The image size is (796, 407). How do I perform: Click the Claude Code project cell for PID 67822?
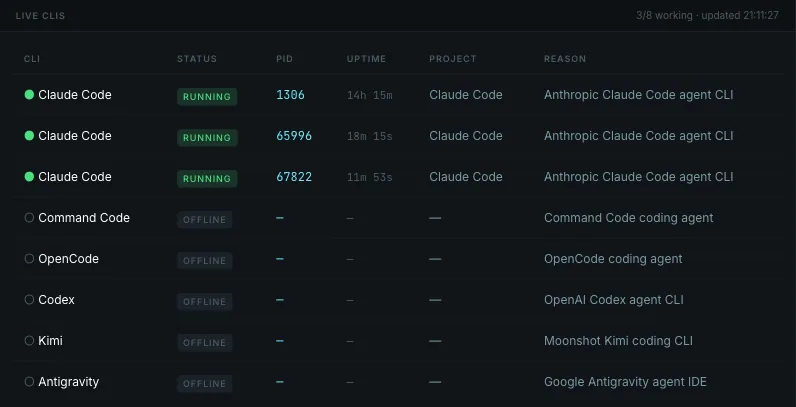click(x=466, y=177)
